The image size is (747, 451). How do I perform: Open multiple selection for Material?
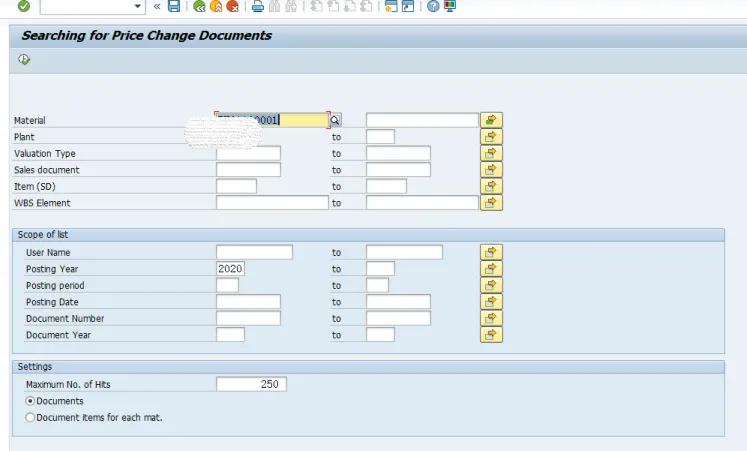tap(491, 120)
